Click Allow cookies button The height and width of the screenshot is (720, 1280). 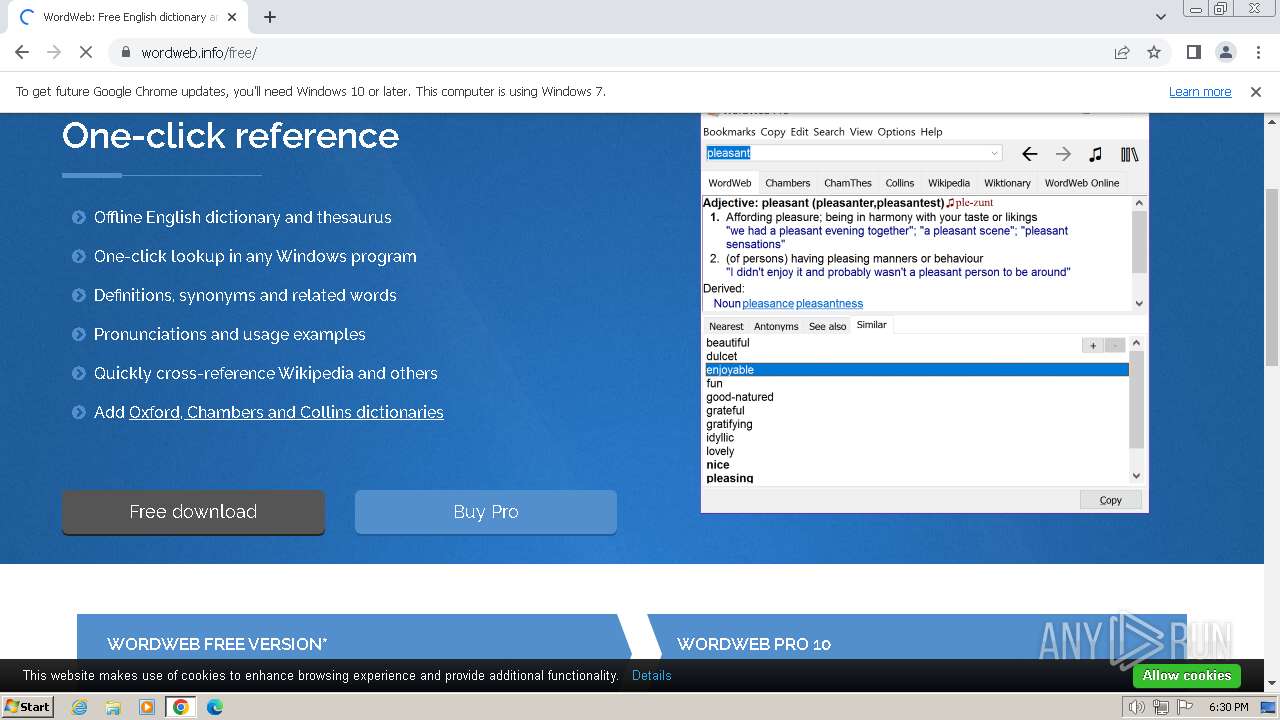pos(1186,675)
